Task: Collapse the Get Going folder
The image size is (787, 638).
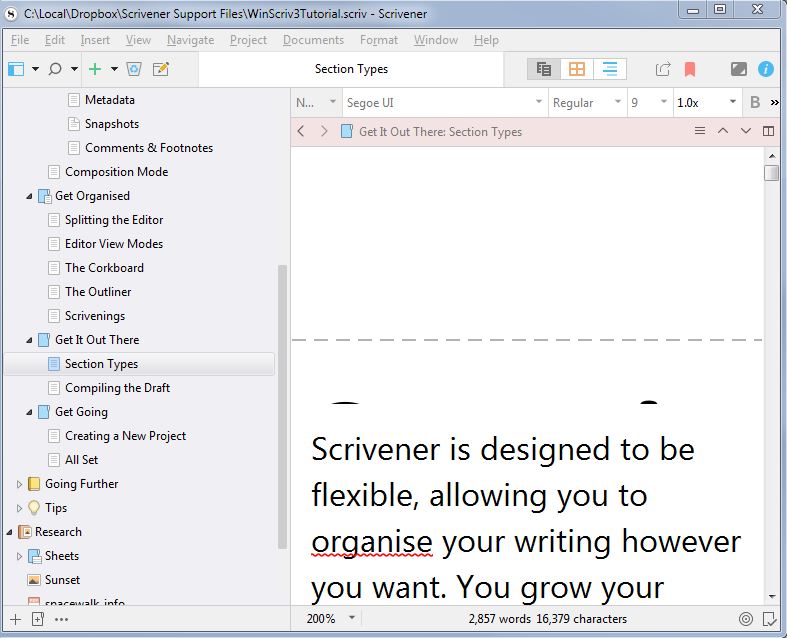Action: tap(29, 412)
